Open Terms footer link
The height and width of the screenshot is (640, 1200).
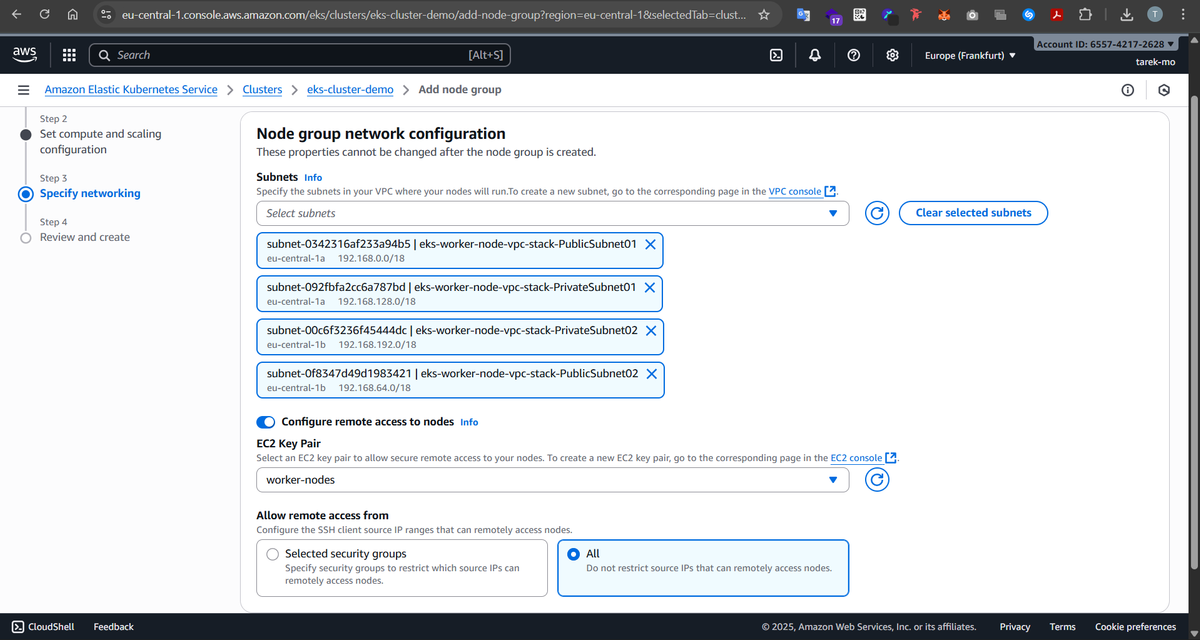1063,627
